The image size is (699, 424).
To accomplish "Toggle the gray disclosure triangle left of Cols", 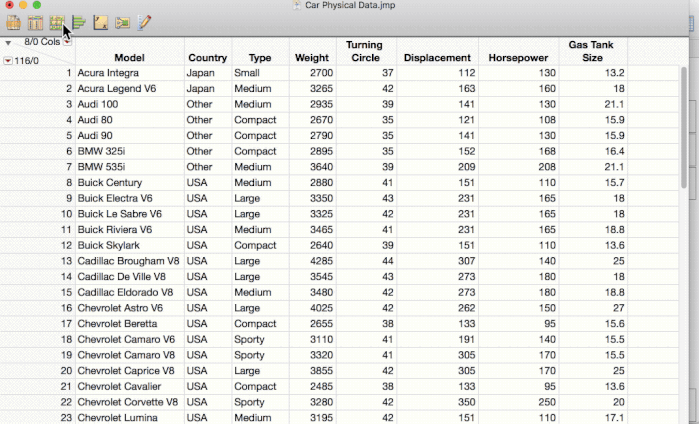I will click(x=8, y=43).
